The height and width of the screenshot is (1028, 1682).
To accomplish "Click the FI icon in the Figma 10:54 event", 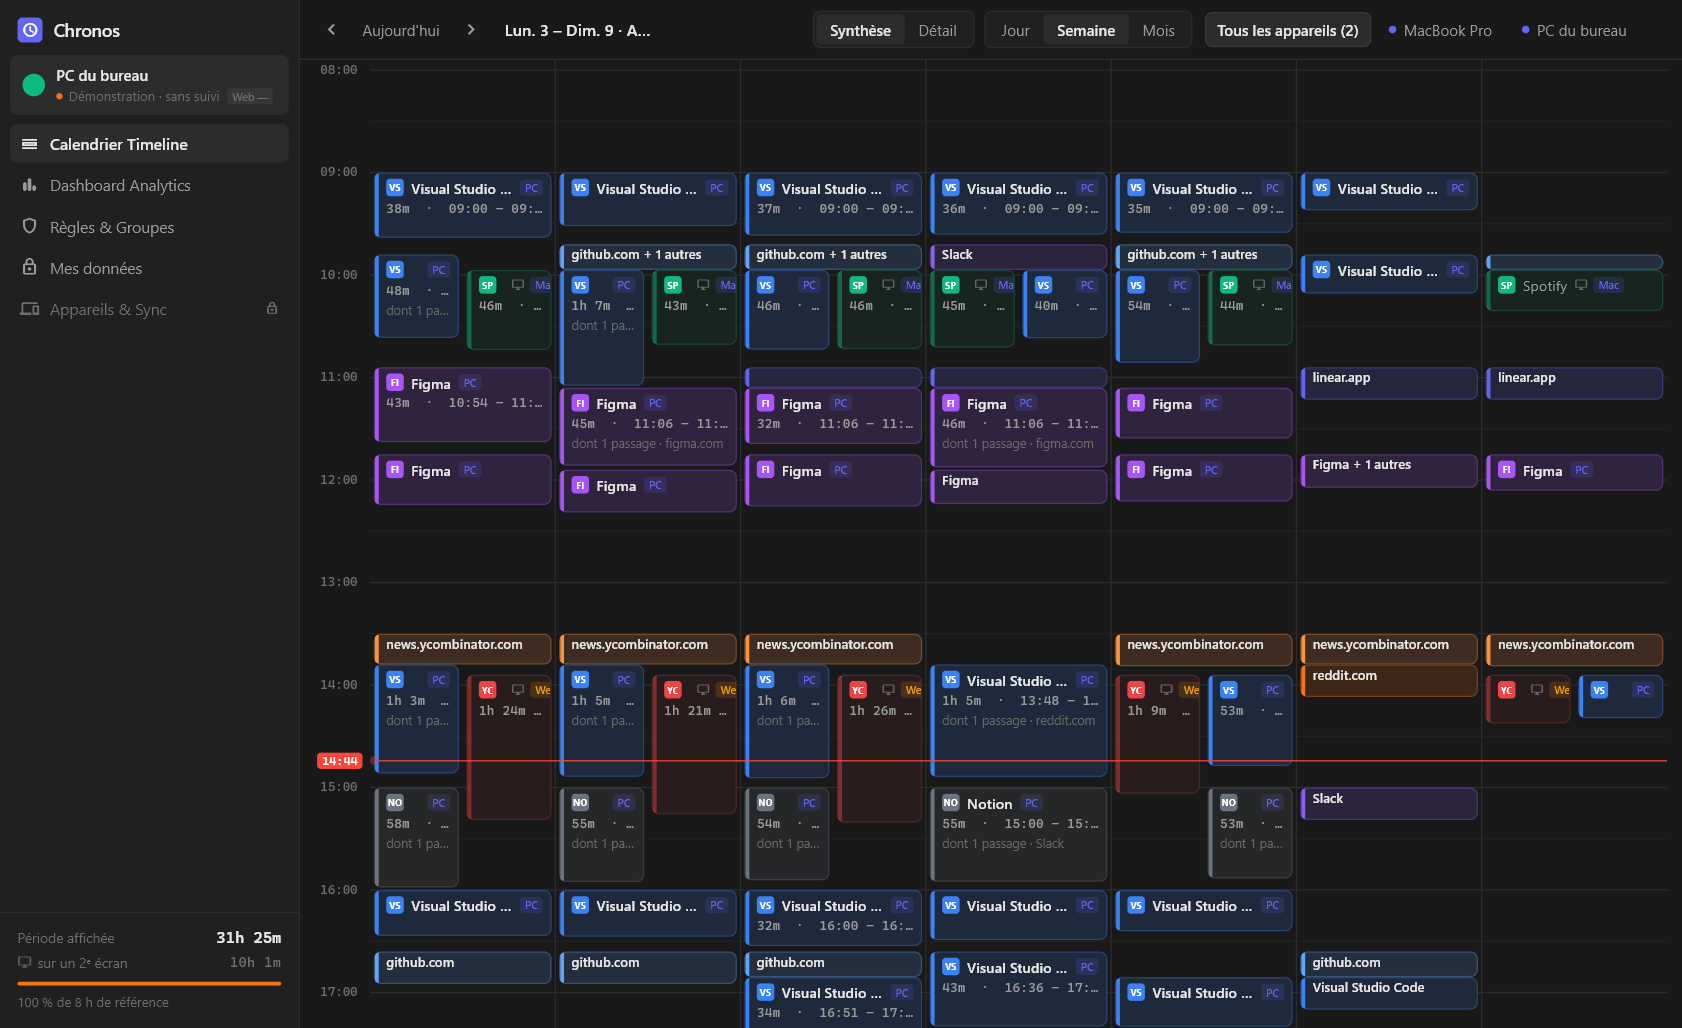I will coord(395,383).
